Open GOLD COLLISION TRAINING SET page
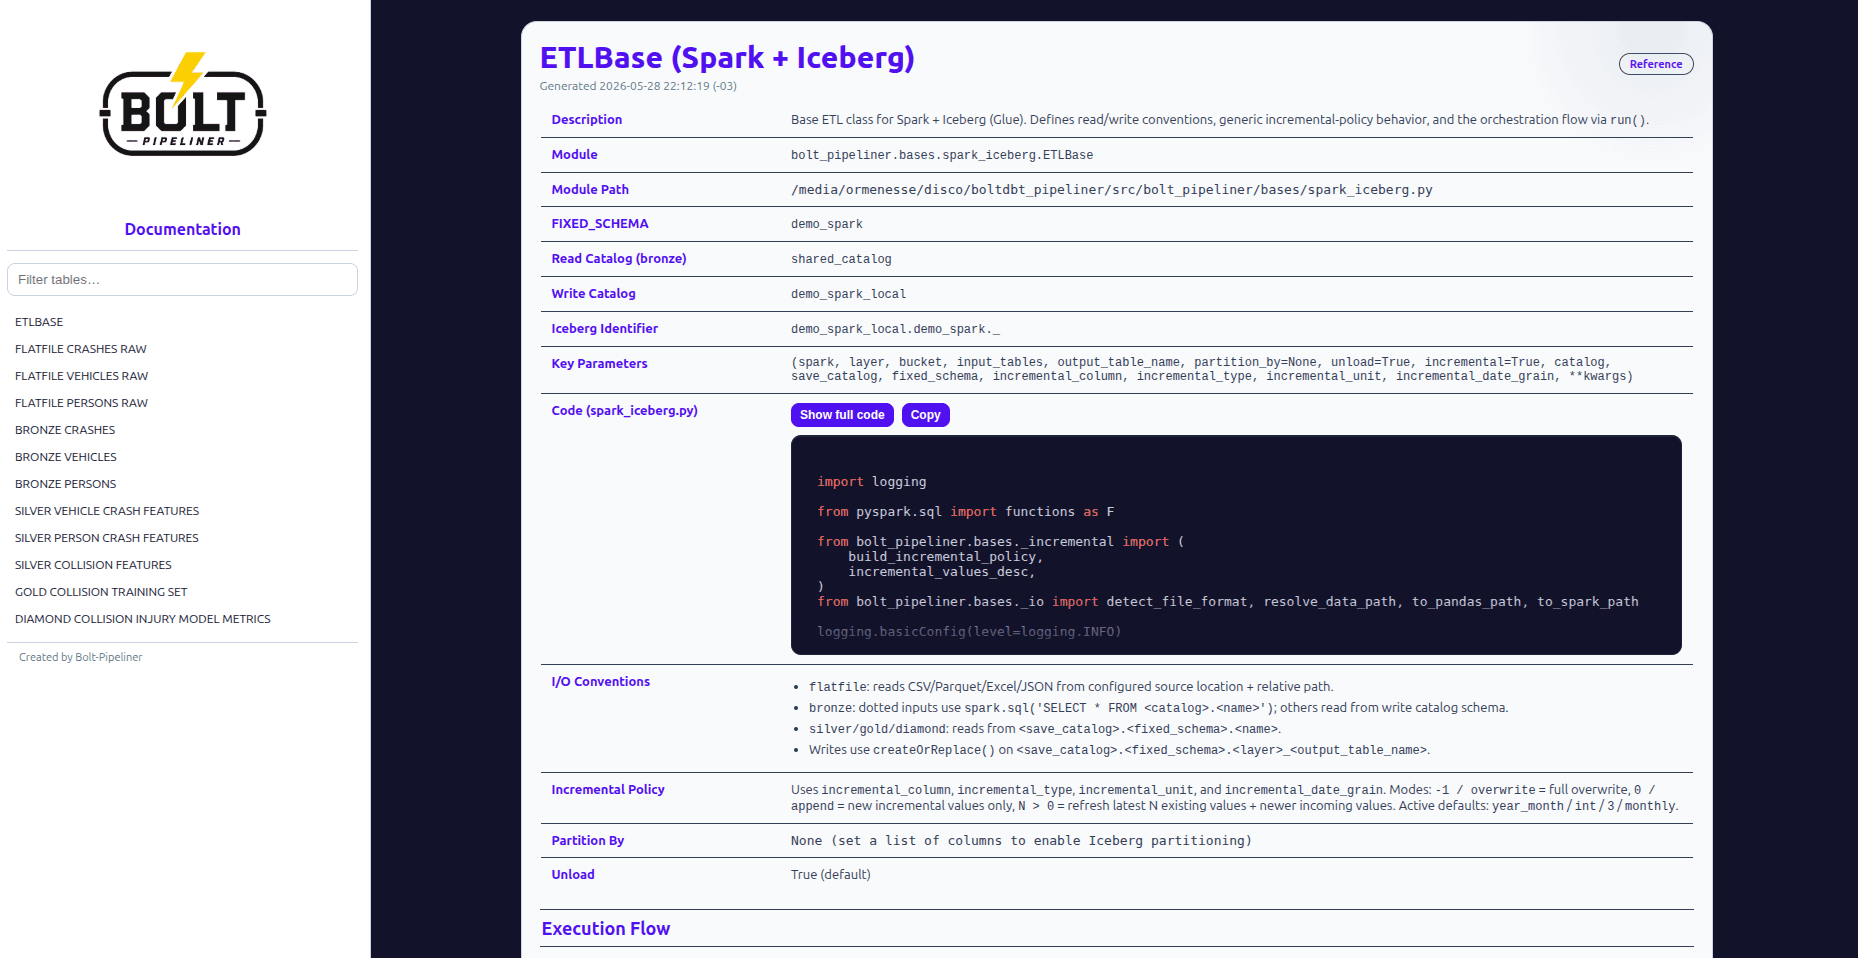This screenshot has width=1858, height=958. (x=101, y=592)
